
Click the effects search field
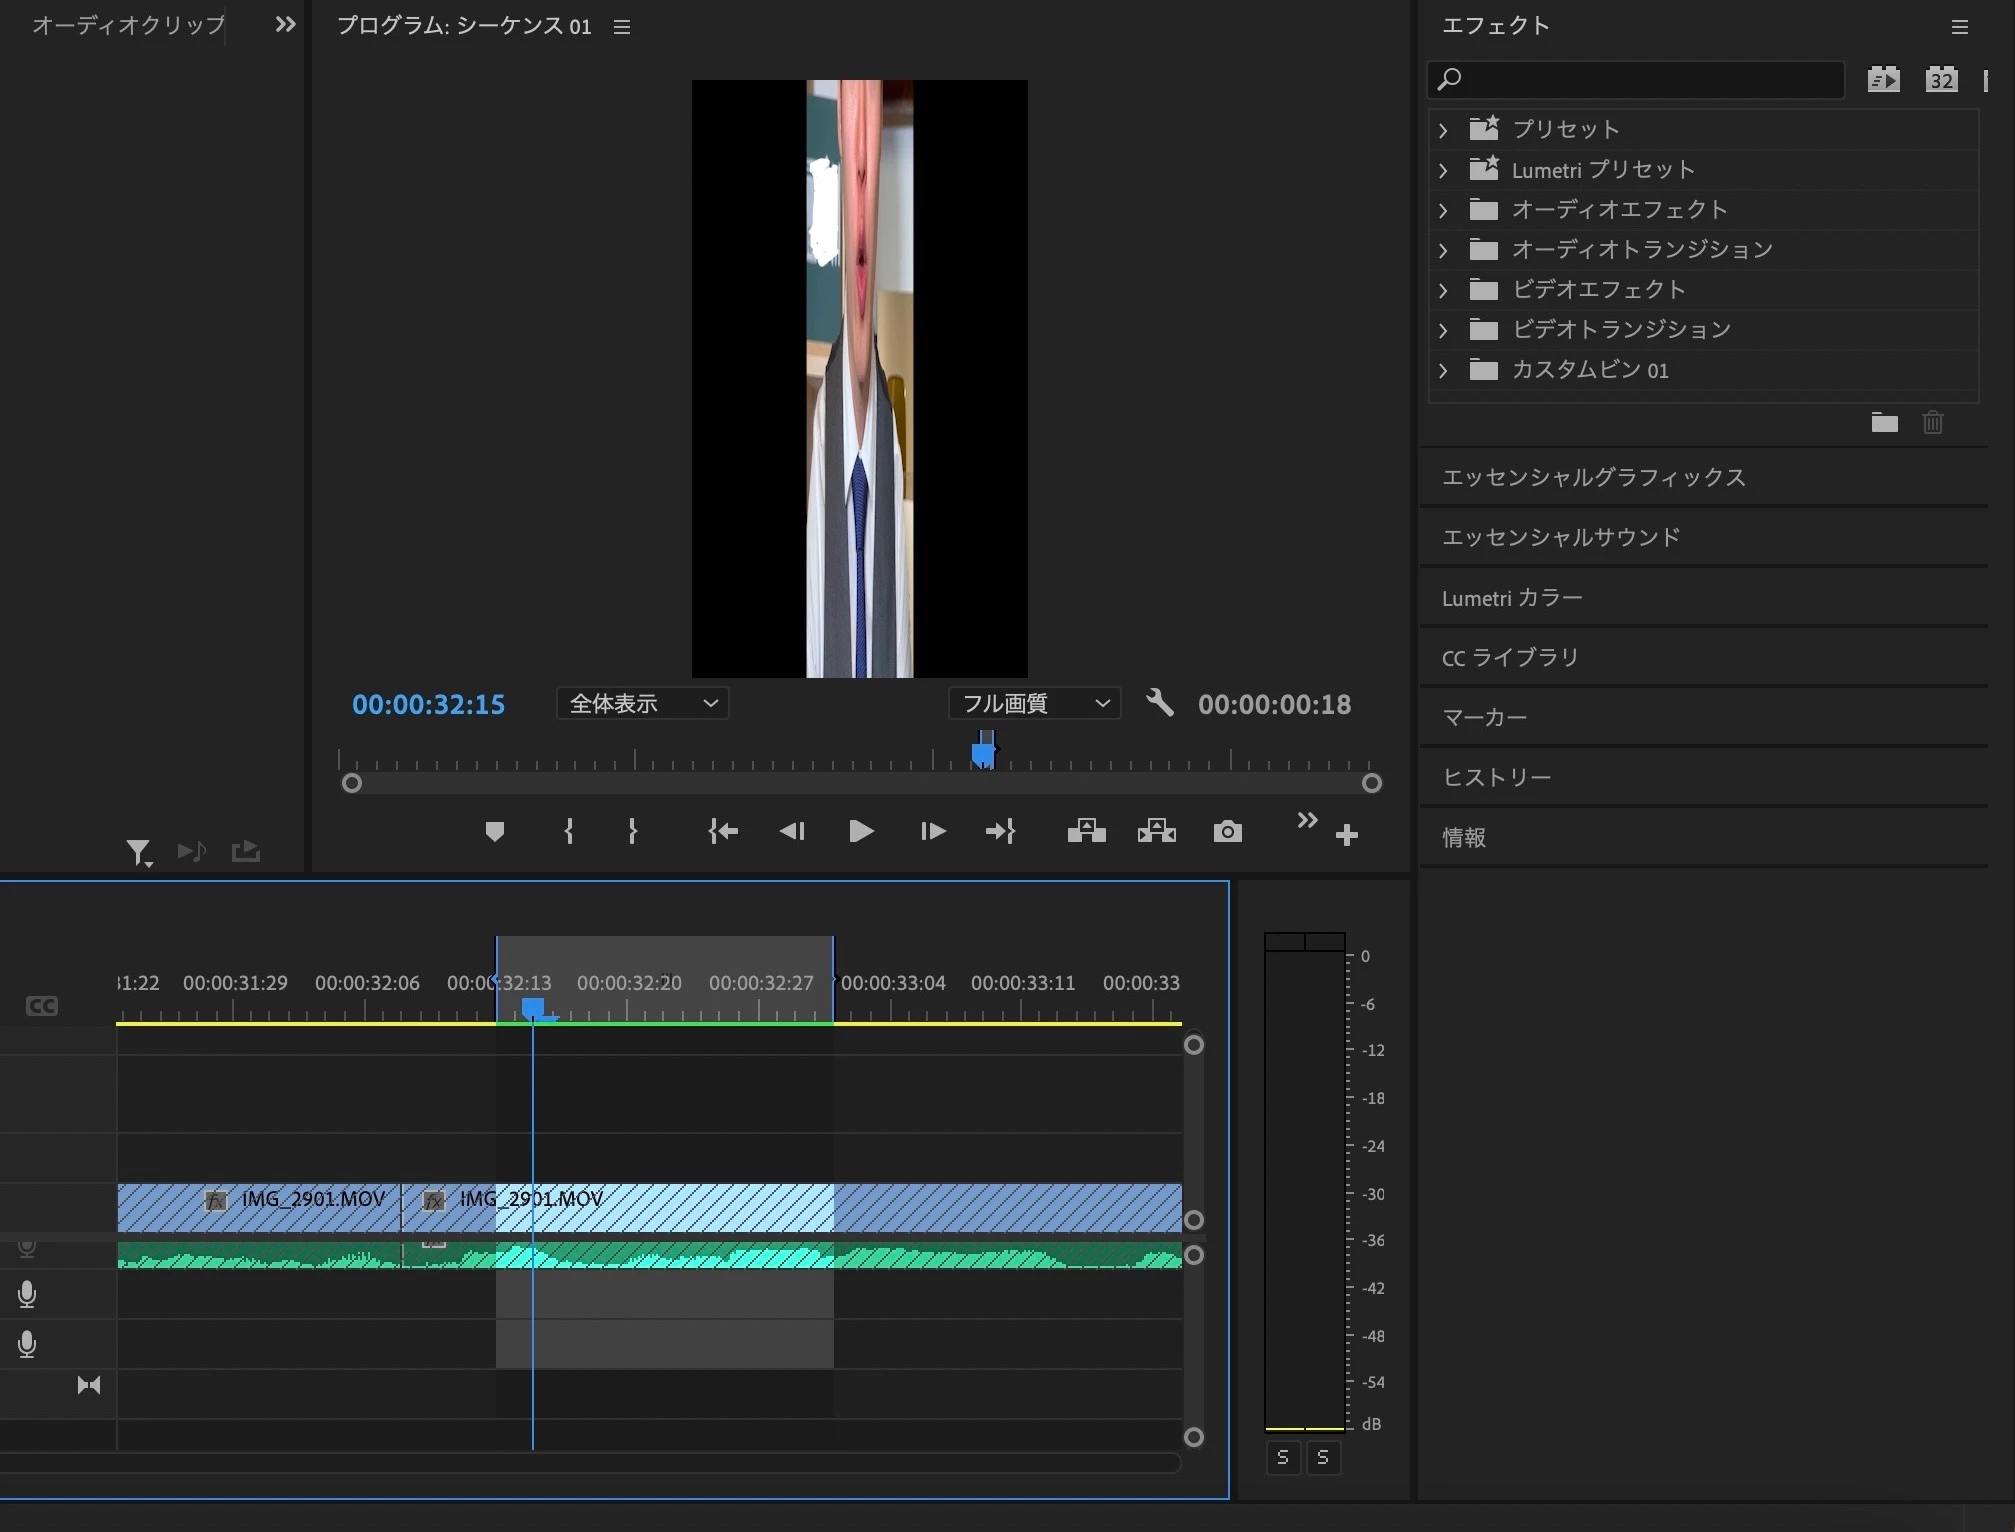[x=1640, y=80]
